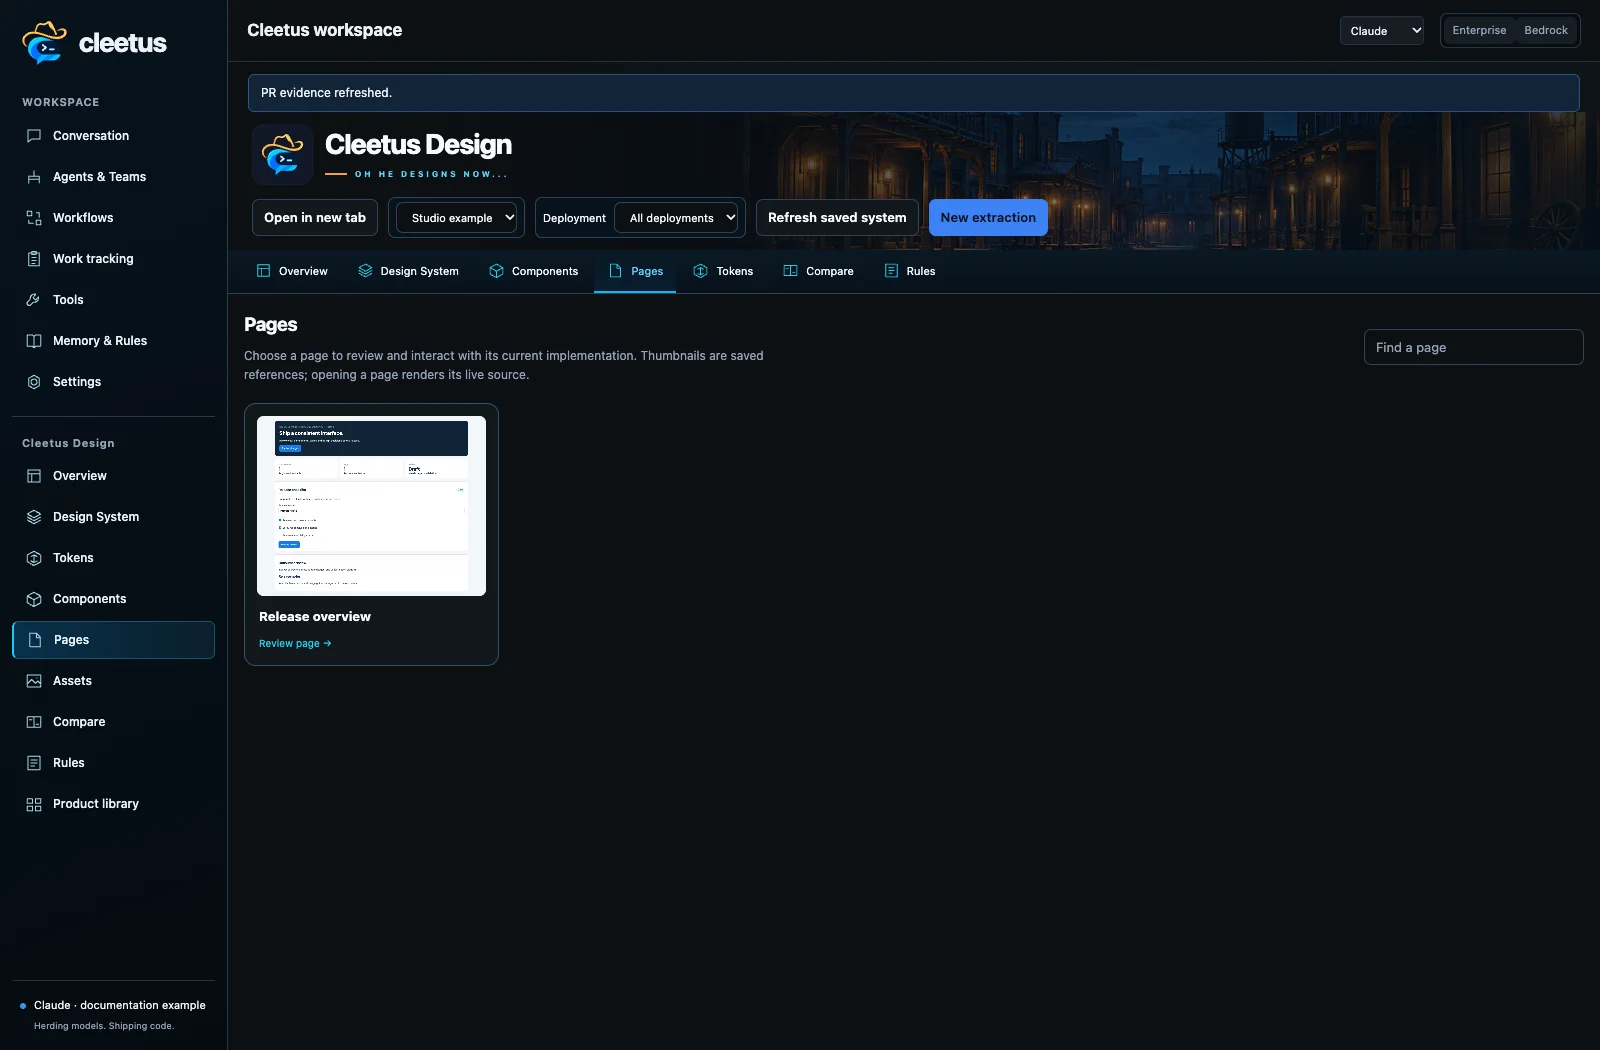Expand the Claude model dropdown

1381,31
